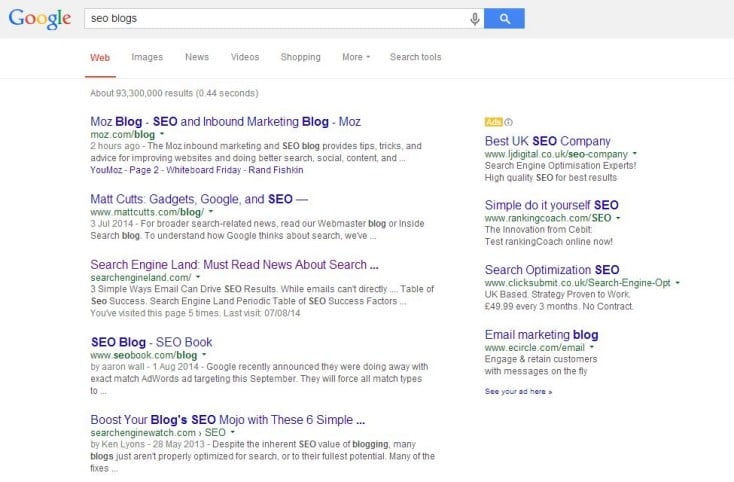Screen dimensions: 734x482
Task: Switch to the Images tab
Action: [x=147, y=57]
